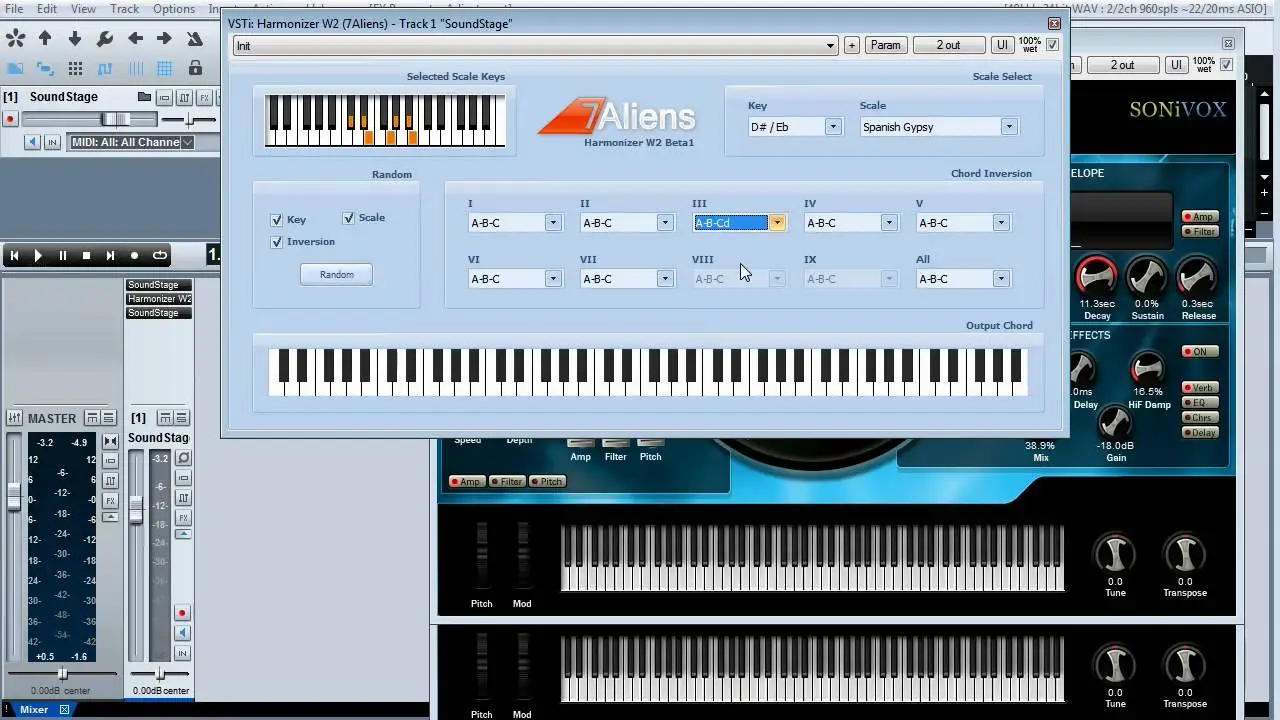Click Stop in the transport bar
The height and width of the screenshot is (720, 1280).
pos(86,255)
